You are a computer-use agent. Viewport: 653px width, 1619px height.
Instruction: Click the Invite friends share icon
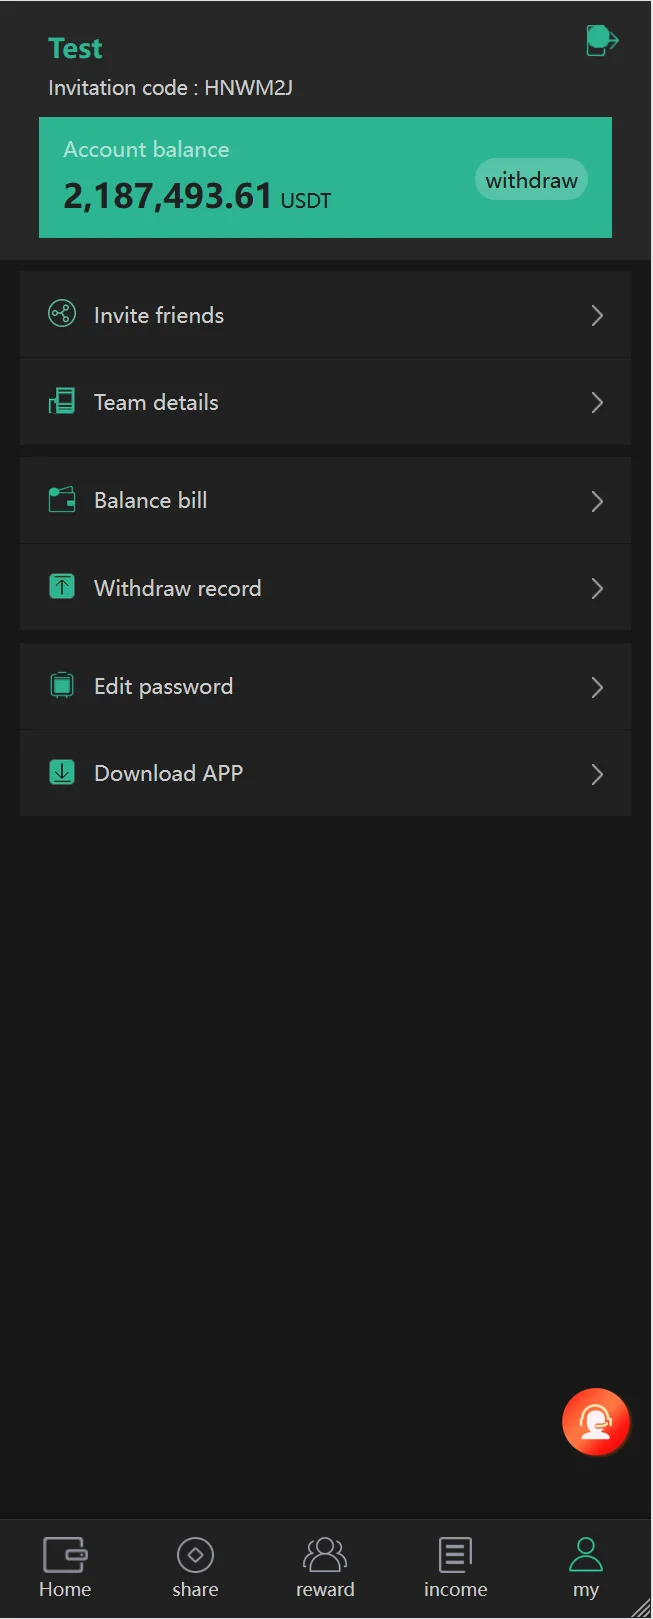pyautogui.click(x=62, y=314)
